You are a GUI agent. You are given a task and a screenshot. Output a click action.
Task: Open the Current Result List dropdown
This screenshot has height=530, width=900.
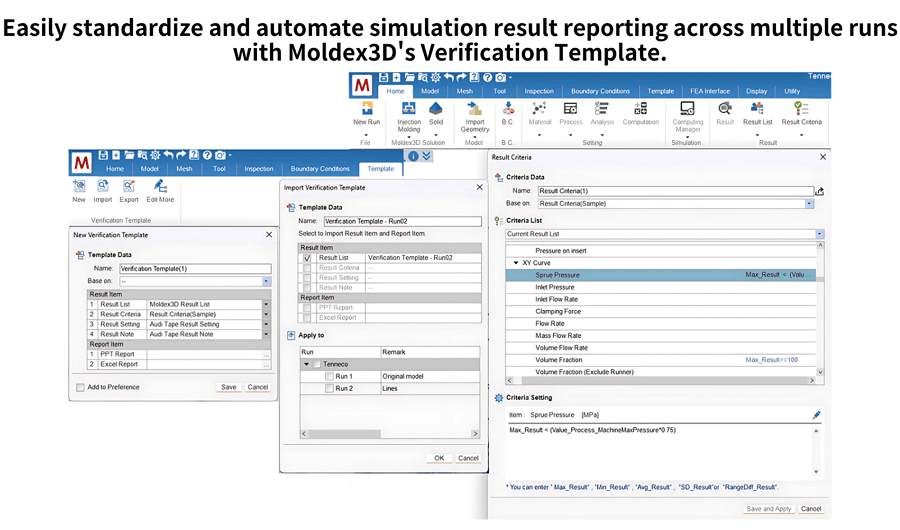point(819,234)
